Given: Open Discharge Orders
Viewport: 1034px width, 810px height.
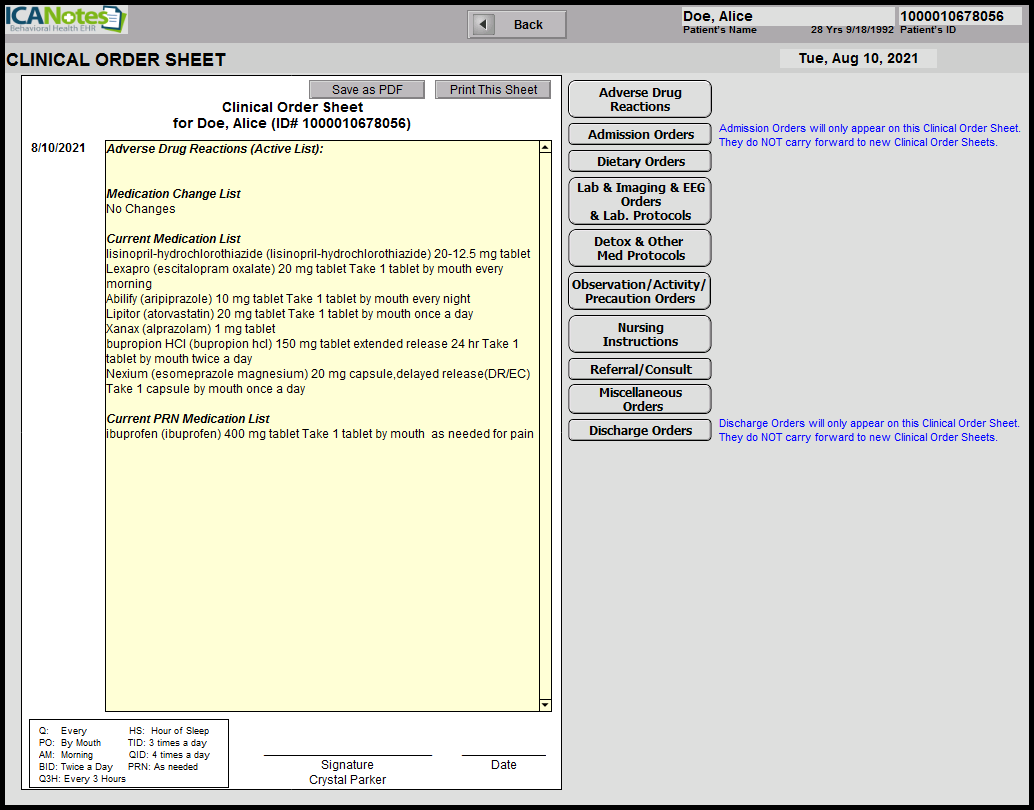Looking at the screenshot, I should 640,430.
